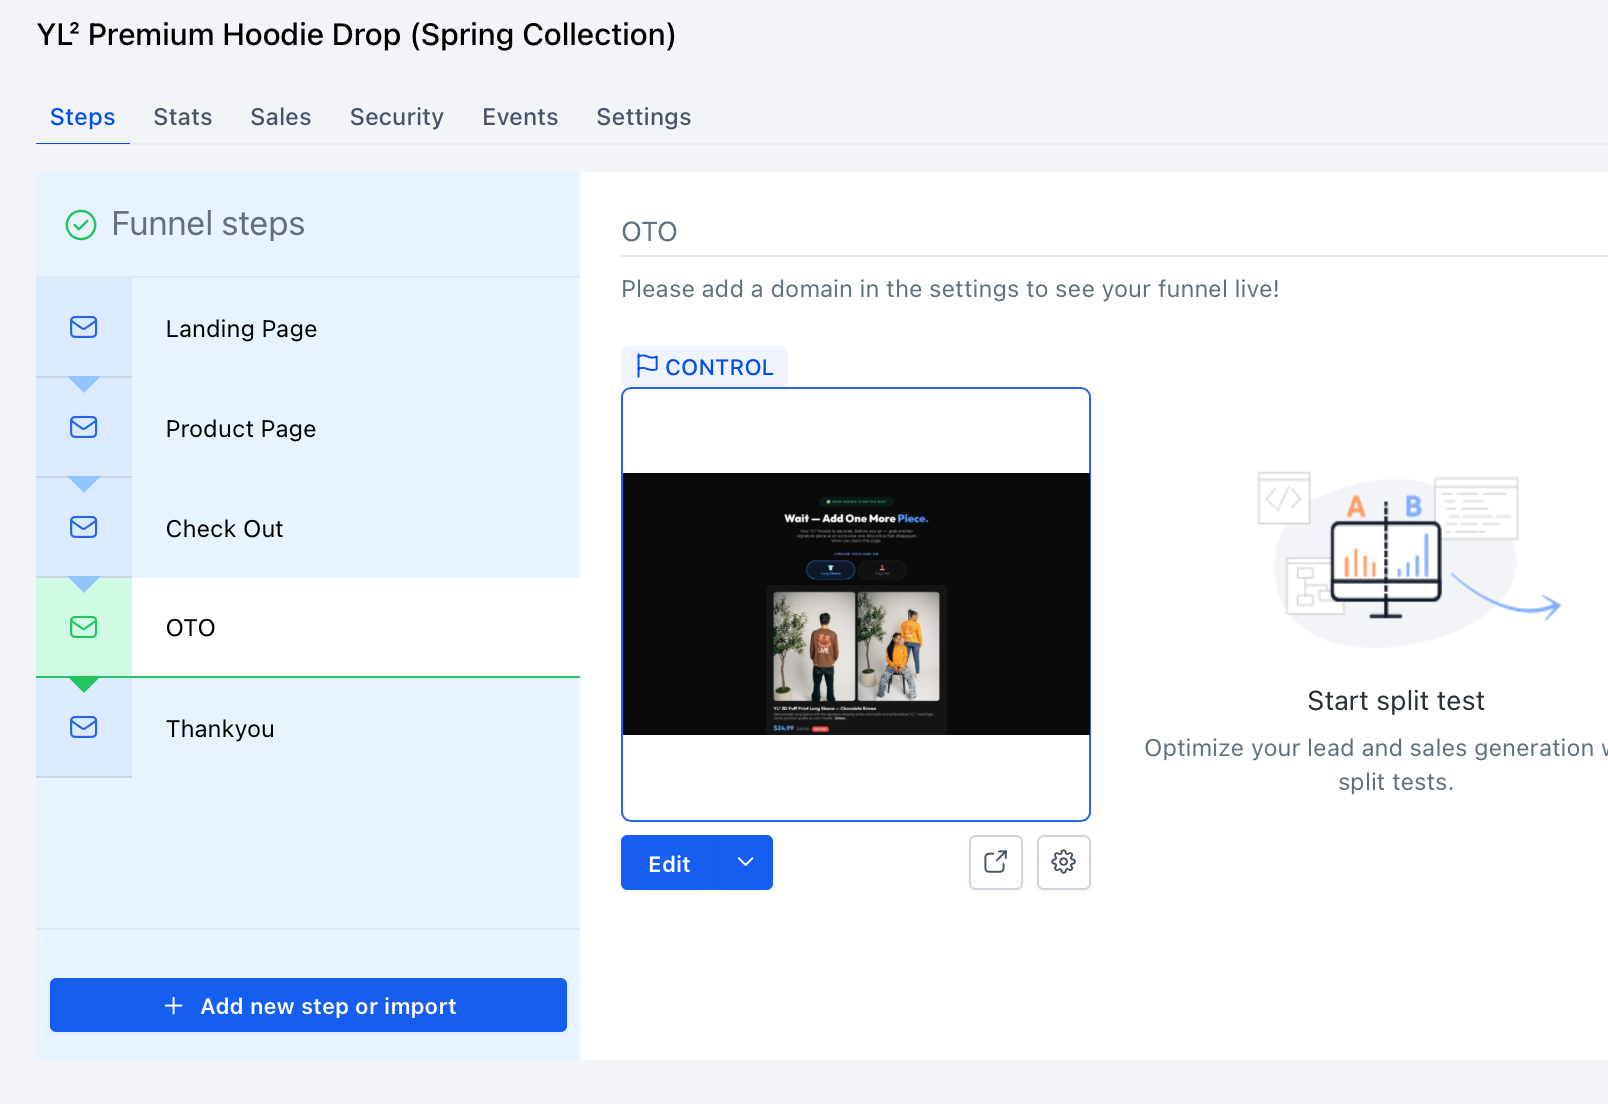The width and height of the screenshot is (1608, 1104).
Task: Click the OTO page preview thumbnail
Action: [x=856, y=604]
